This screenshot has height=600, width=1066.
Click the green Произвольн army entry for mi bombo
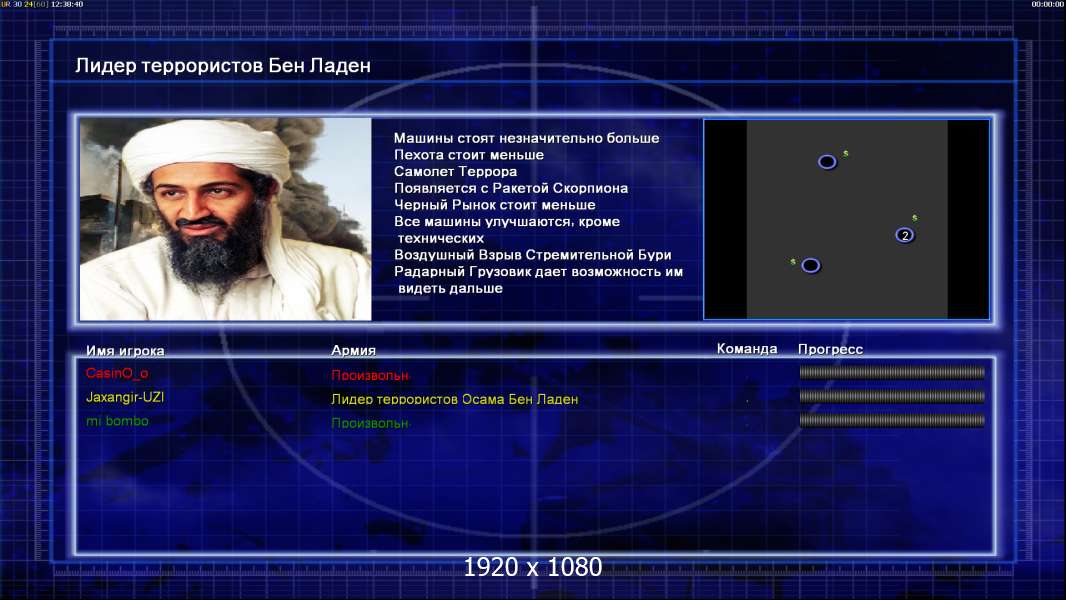coord(370,423)
